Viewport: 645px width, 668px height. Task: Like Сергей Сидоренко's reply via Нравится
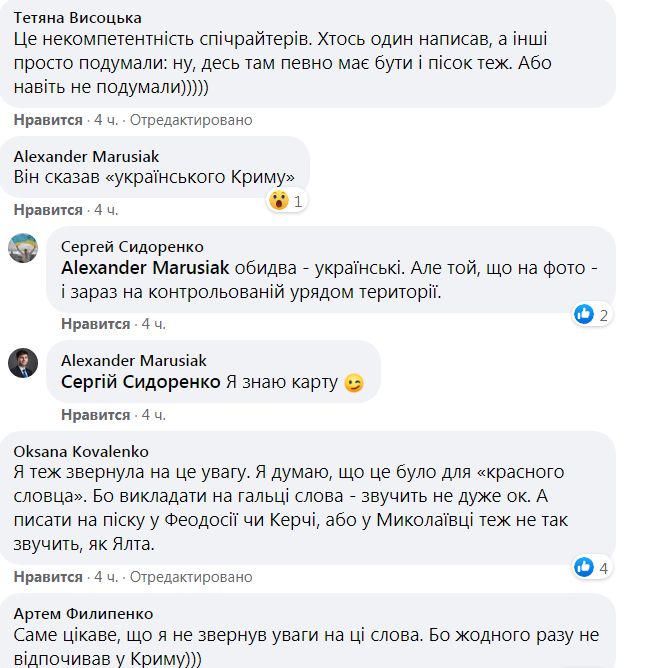pos(96,324)
